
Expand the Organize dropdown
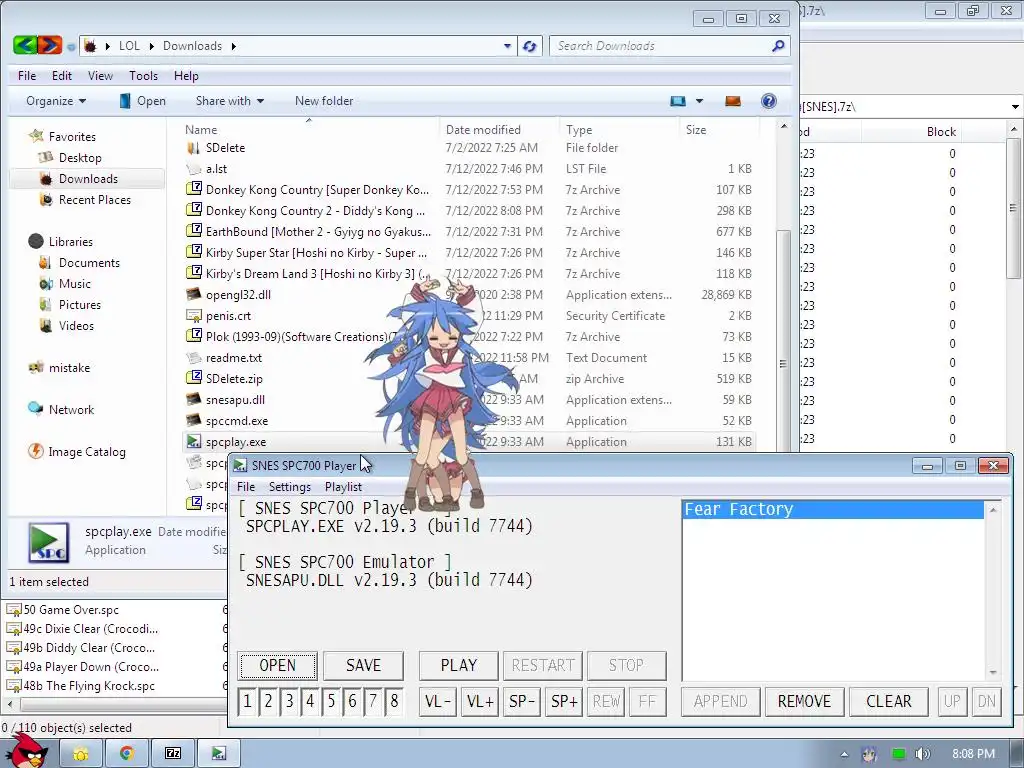56,101
